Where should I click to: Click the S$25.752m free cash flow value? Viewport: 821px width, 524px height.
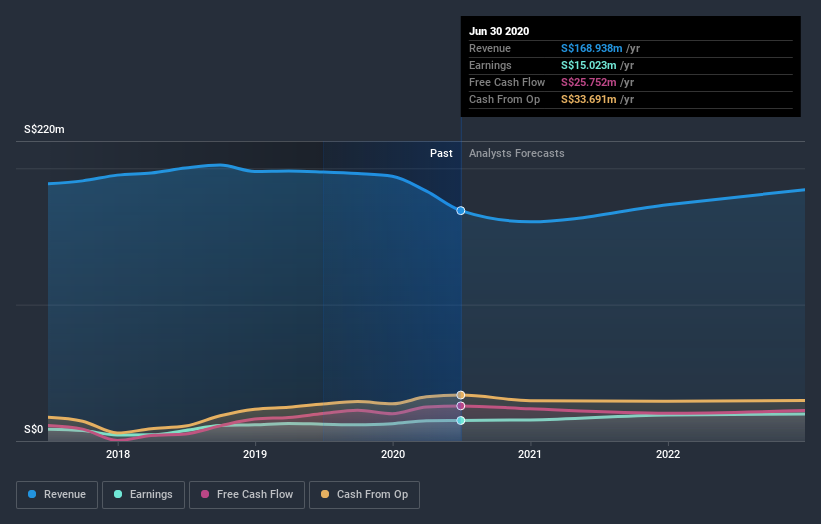(x=589, y=82)
